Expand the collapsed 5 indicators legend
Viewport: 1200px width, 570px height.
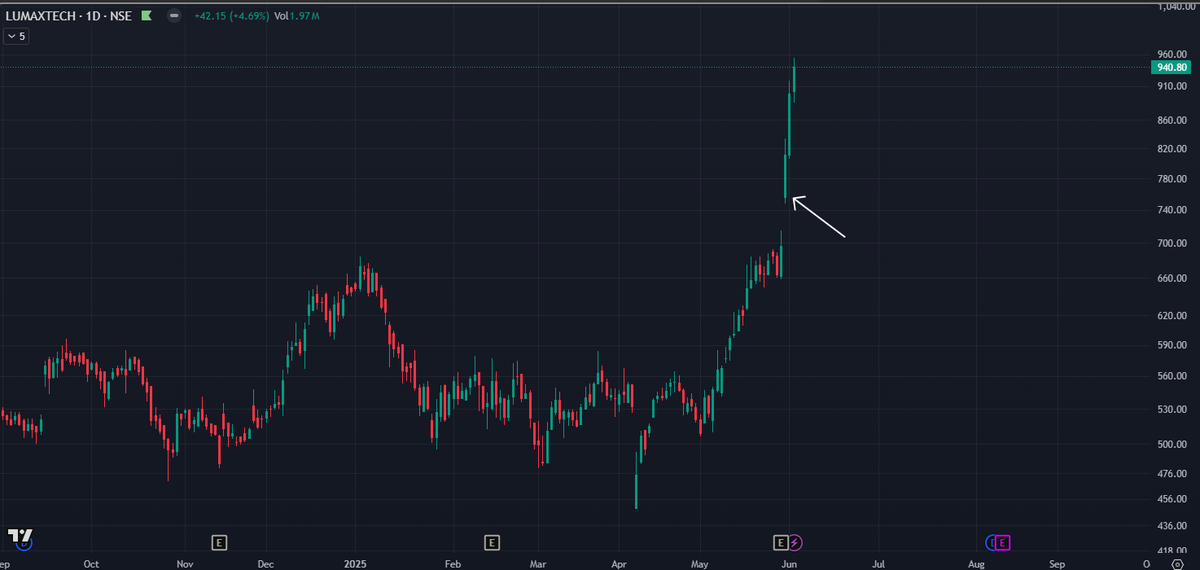coord(17,36)
